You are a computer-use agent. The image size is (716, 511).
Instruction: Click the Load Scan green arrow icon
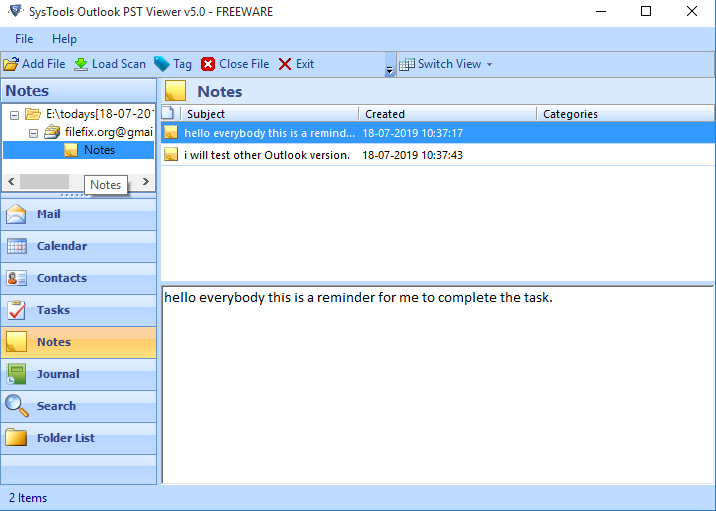pos(81,64)
